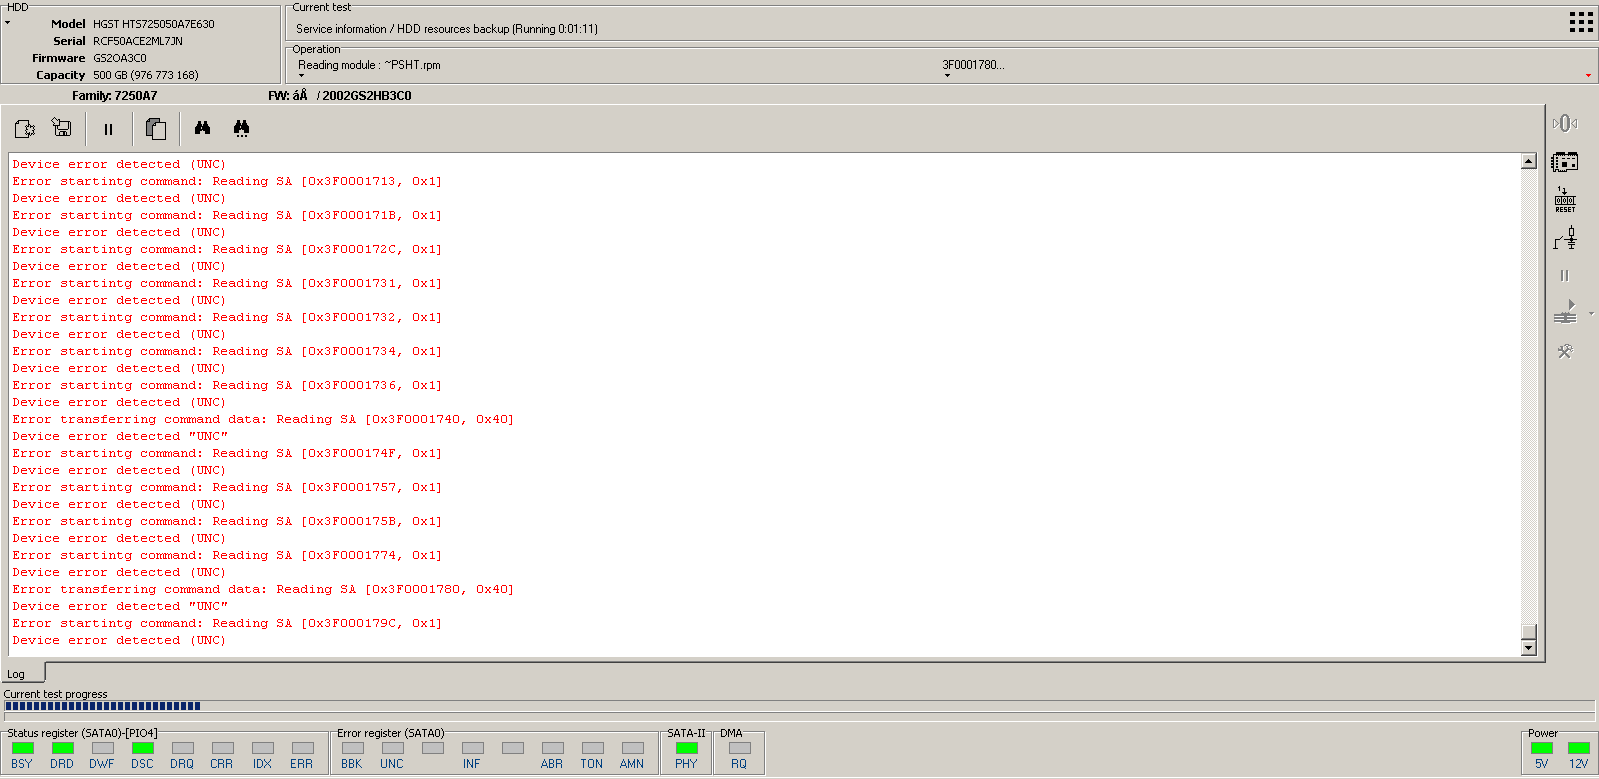Select the Log tab
Image resolution: width=1599 pixels, height=779 pixels.
pyautogui.click(x=17, y=674)
